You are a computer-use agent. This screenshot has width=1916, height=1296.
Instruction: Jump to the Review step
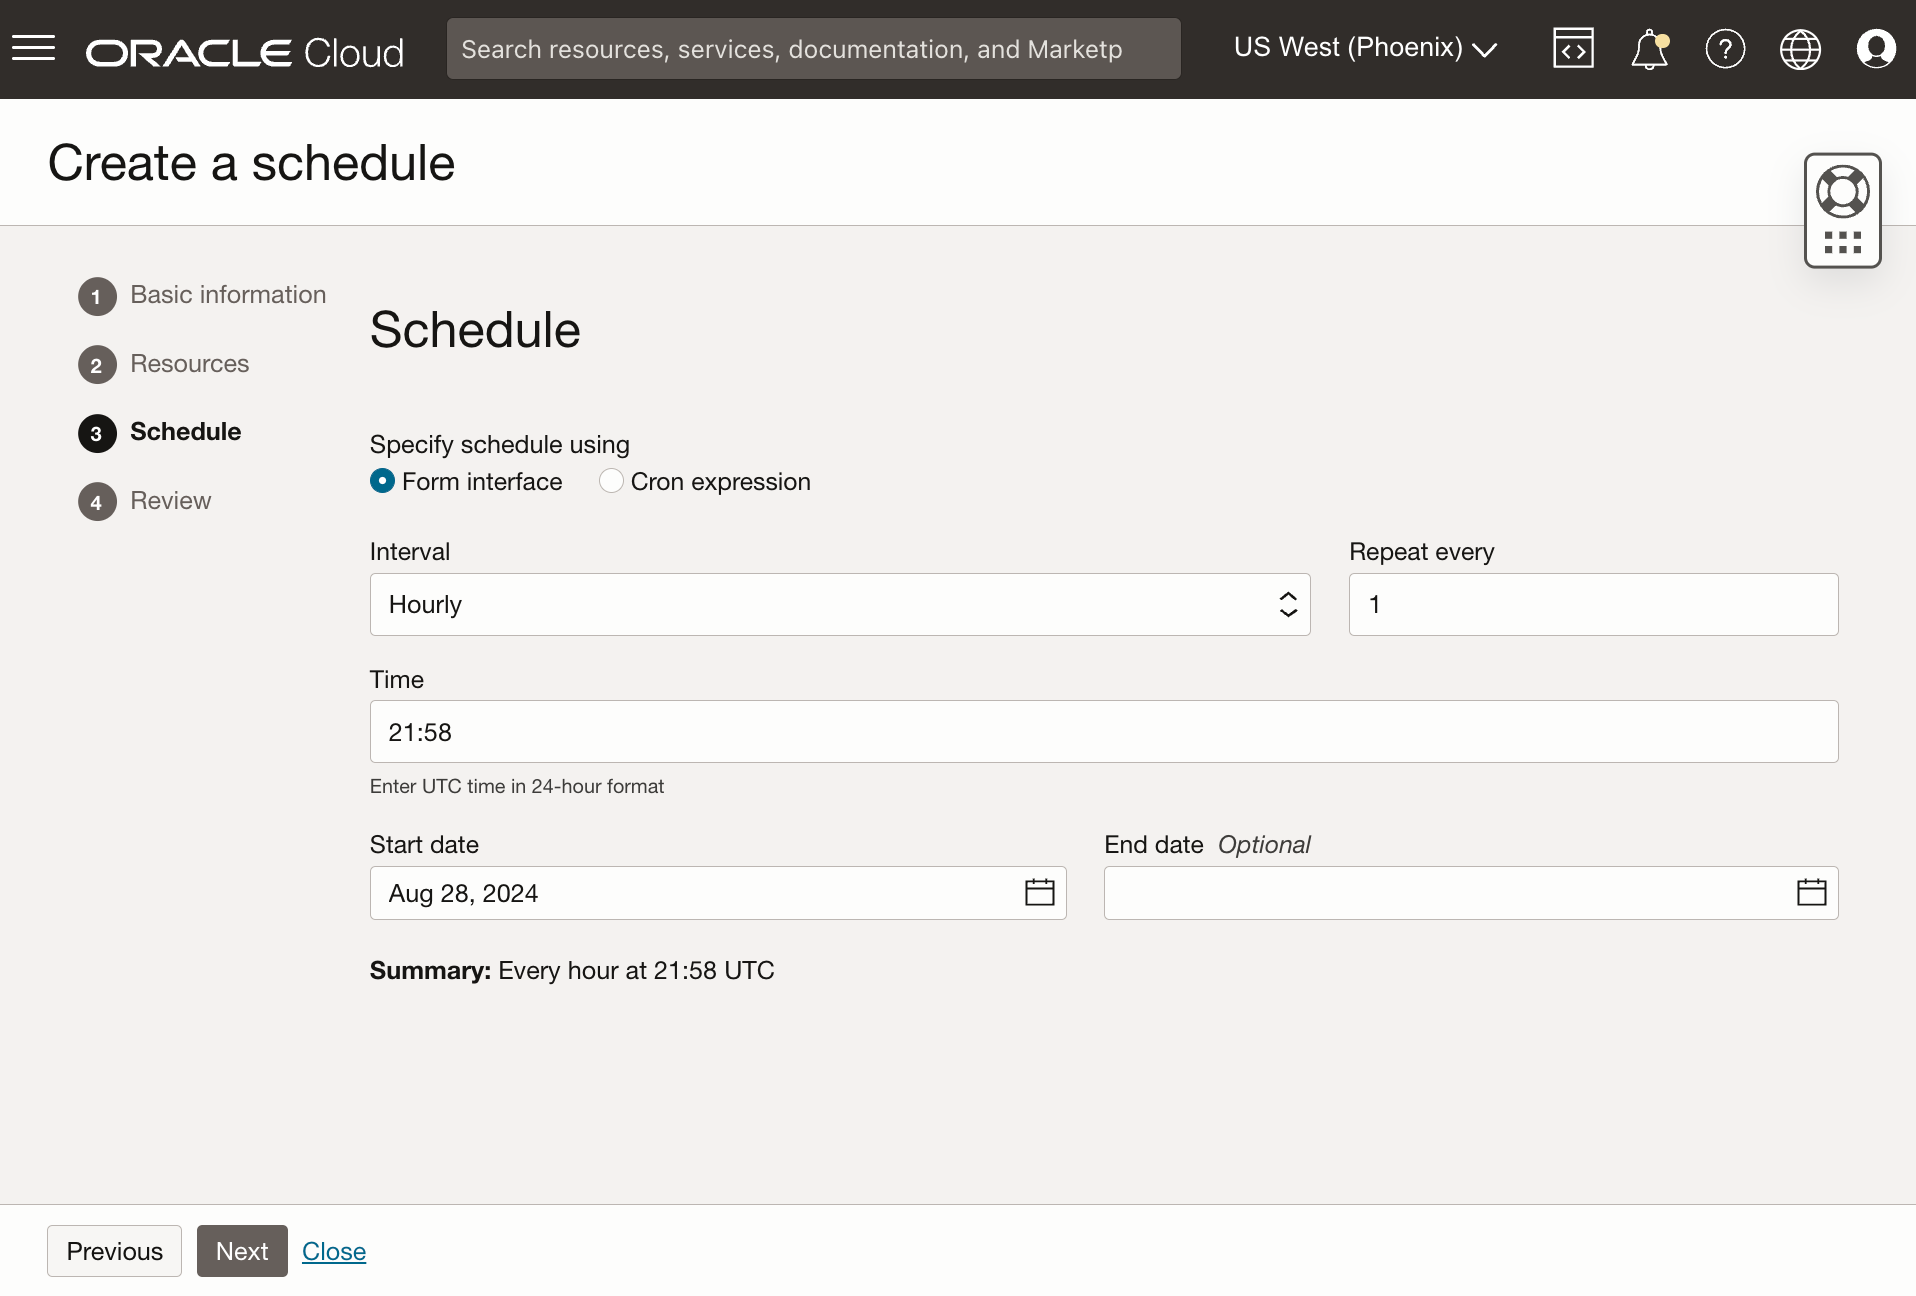[x=170, y=501]
